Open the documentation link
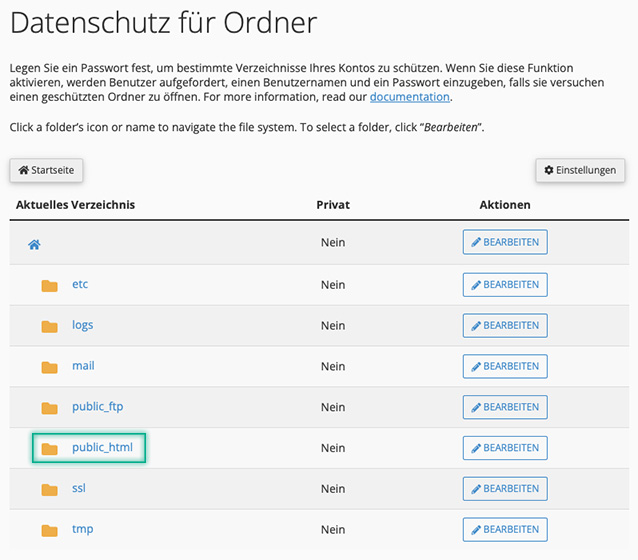The height and width of the screenshot is (560, 638). pos(410,97)
